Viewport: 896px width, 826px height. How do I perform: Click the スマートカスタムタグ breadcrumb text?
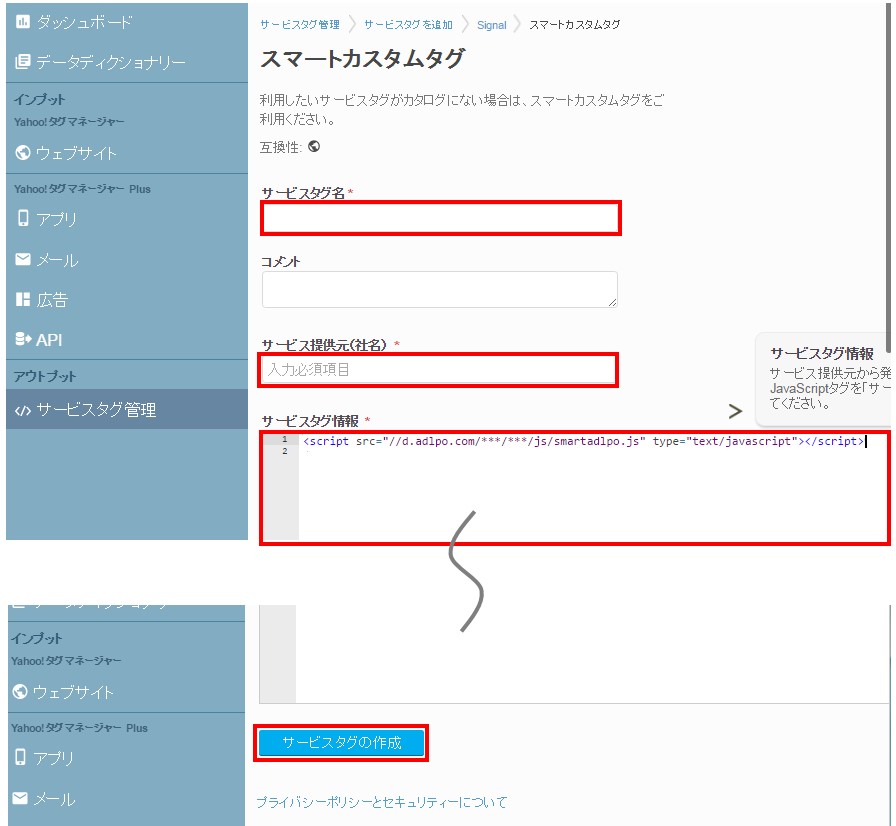point(574,25)
